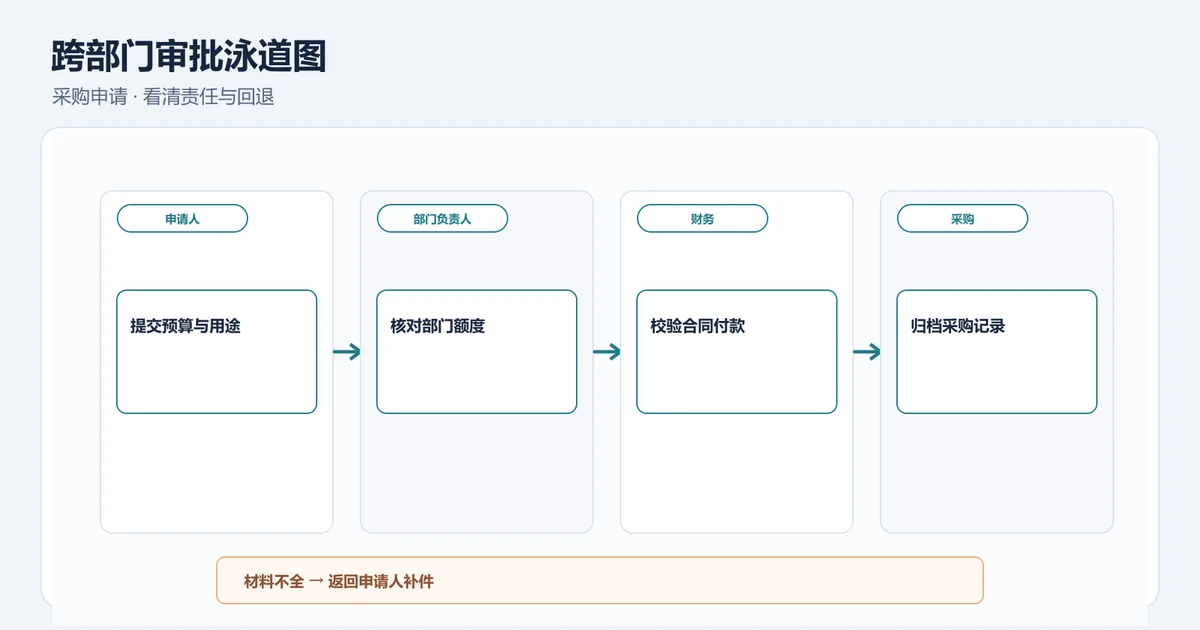Open the 核对部门额度 step card
This screenshot has width=1200, height=630.
pyautogui.click(x=477, y=352)
